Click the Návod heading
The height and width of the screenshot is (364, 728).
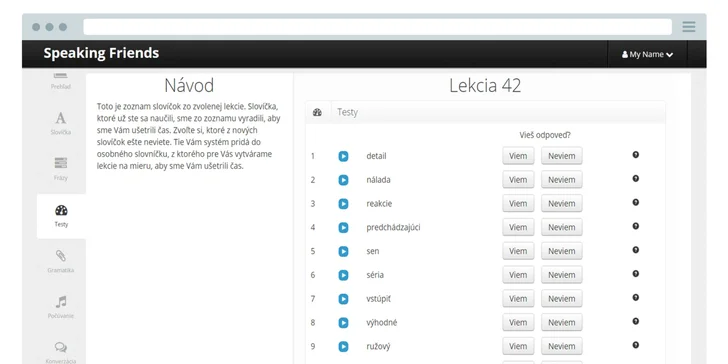click(189, 86)
